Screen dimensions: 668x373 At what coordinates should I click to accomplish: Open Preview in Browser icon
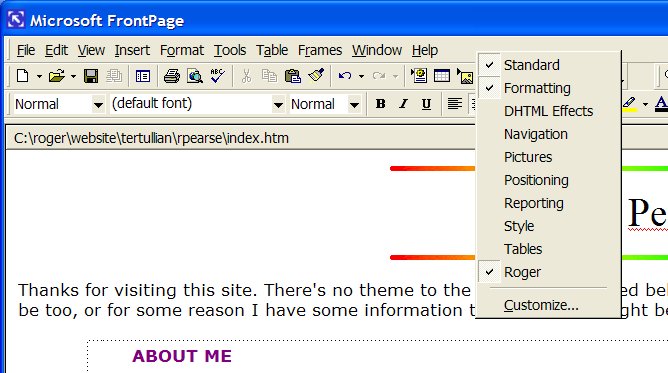click(x=195, y=76)
